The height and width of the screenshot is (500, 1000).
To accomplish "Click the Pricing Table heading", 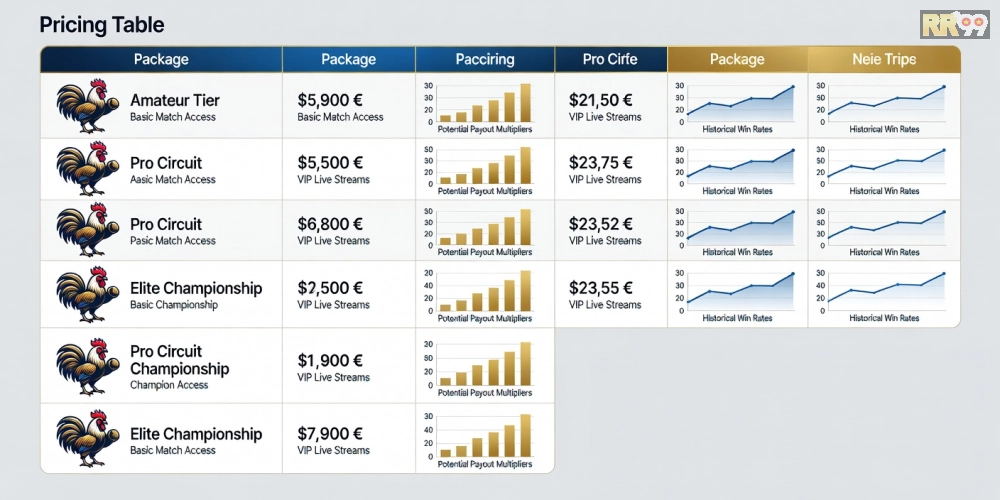I will [x=102, y=25].
